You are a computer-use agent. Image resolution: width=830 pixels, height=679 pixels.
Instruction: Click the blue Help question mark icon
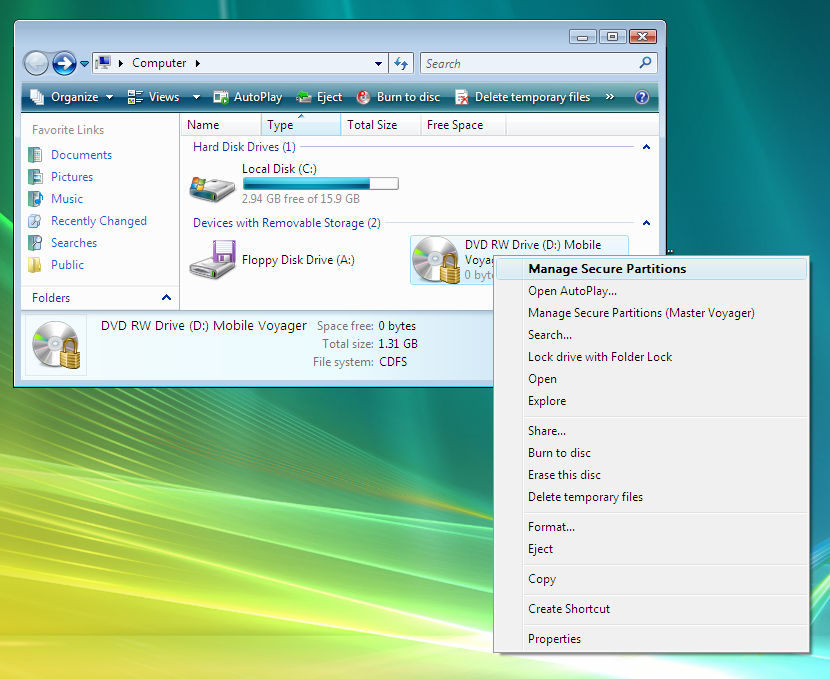(642, 97)
